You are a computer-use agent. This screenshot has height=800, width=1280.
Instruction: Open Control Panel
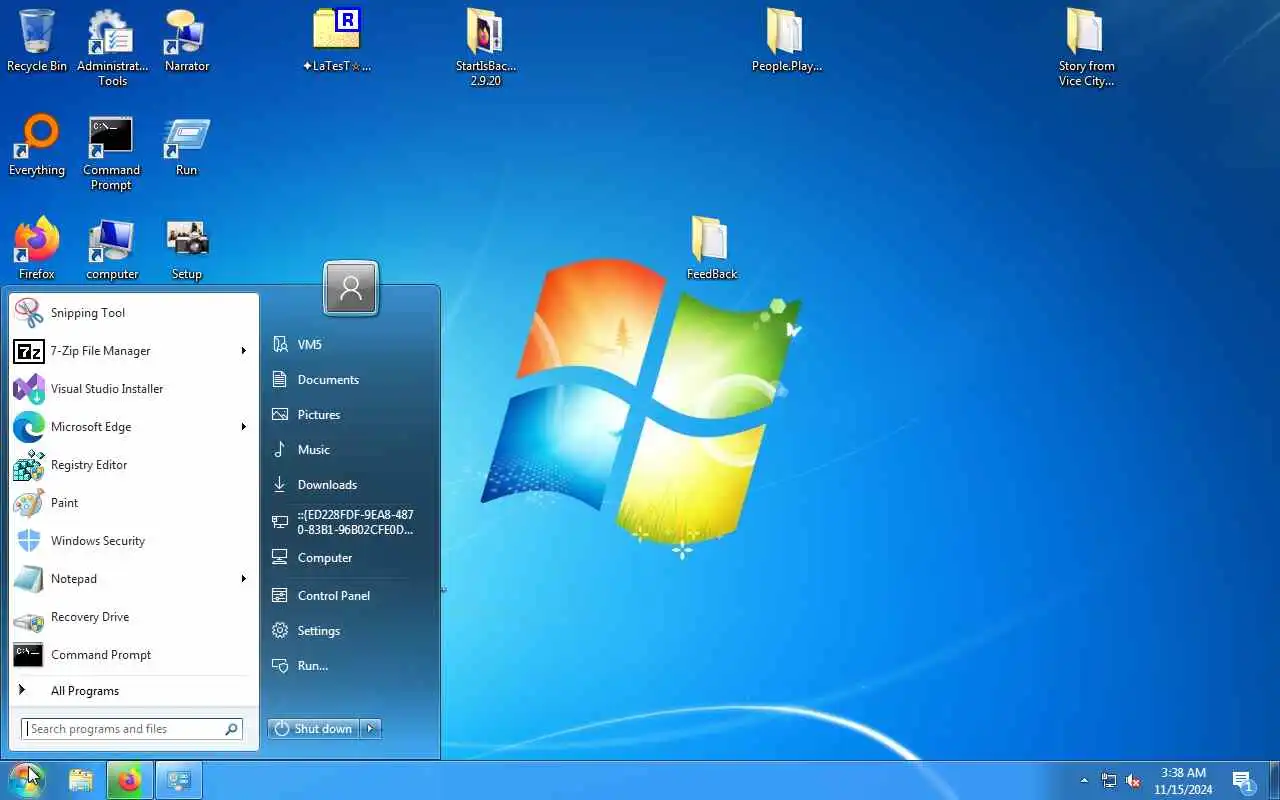pos(350,596)
